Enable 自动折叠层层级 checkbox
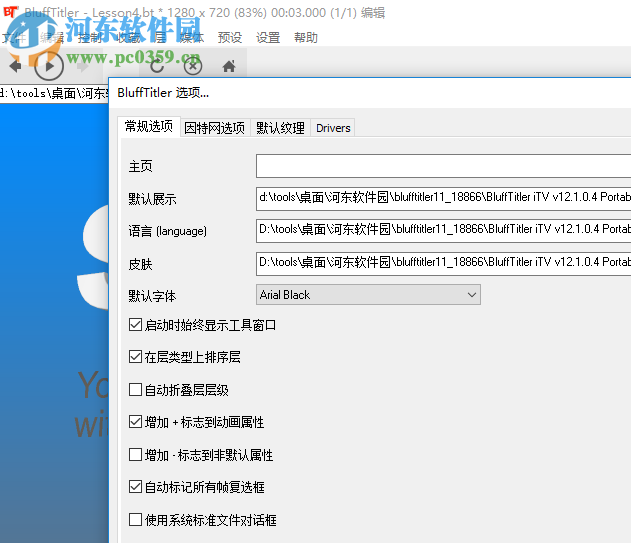631x543 pixels. 135,389
